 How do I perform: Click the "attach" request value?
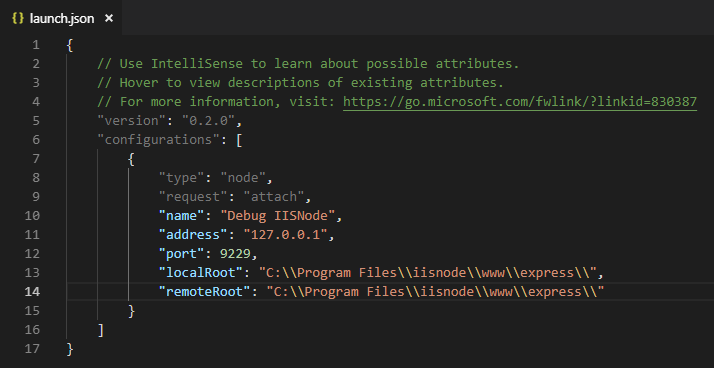(274, 197)
